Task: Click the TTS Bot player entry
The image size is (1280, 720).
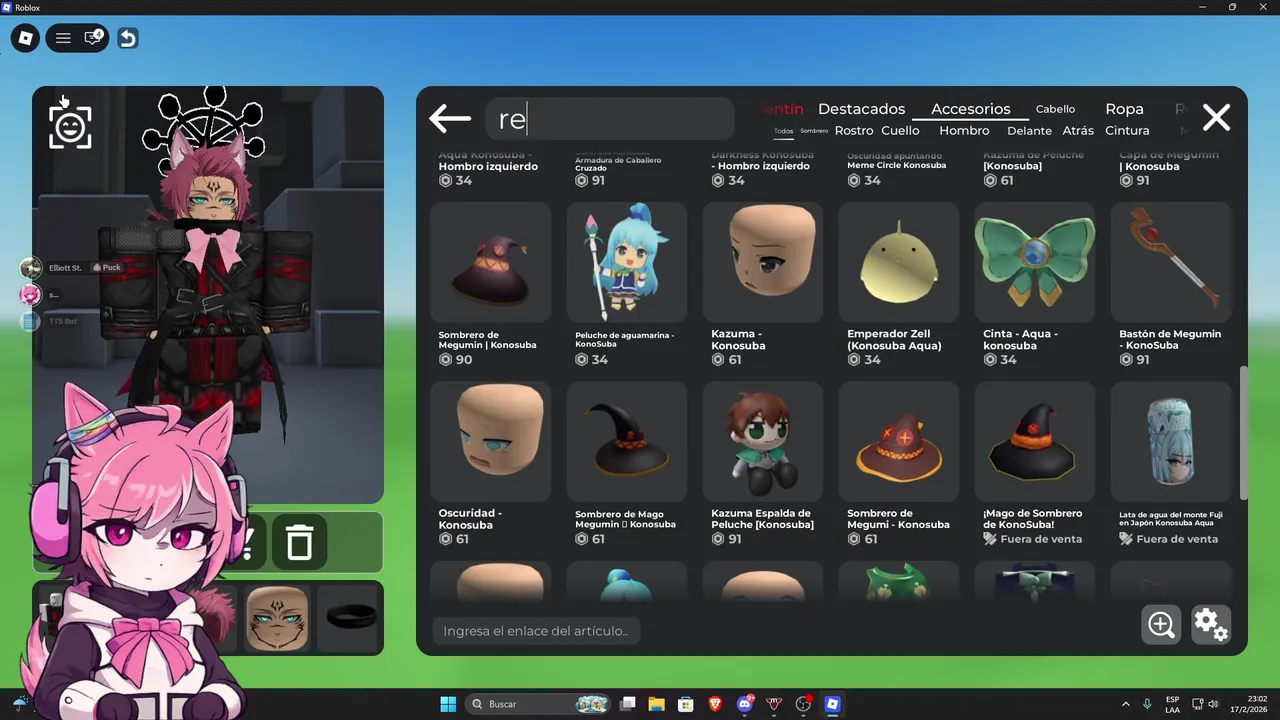Action: [50, 321]
